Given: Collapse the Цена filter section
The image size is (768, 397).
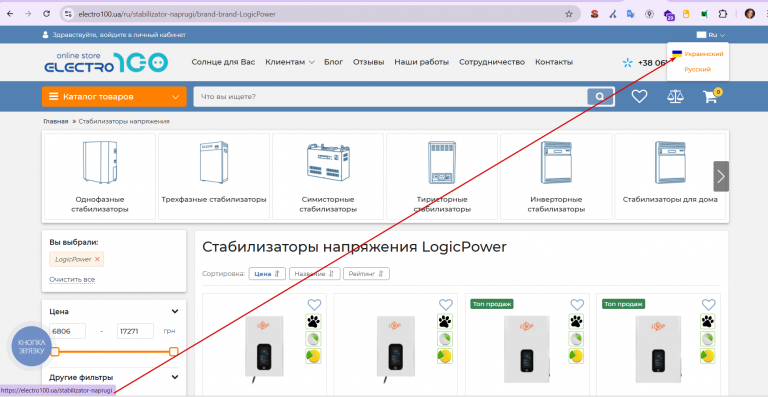Looking at the screenshot, I should click(x=175, y=311).
